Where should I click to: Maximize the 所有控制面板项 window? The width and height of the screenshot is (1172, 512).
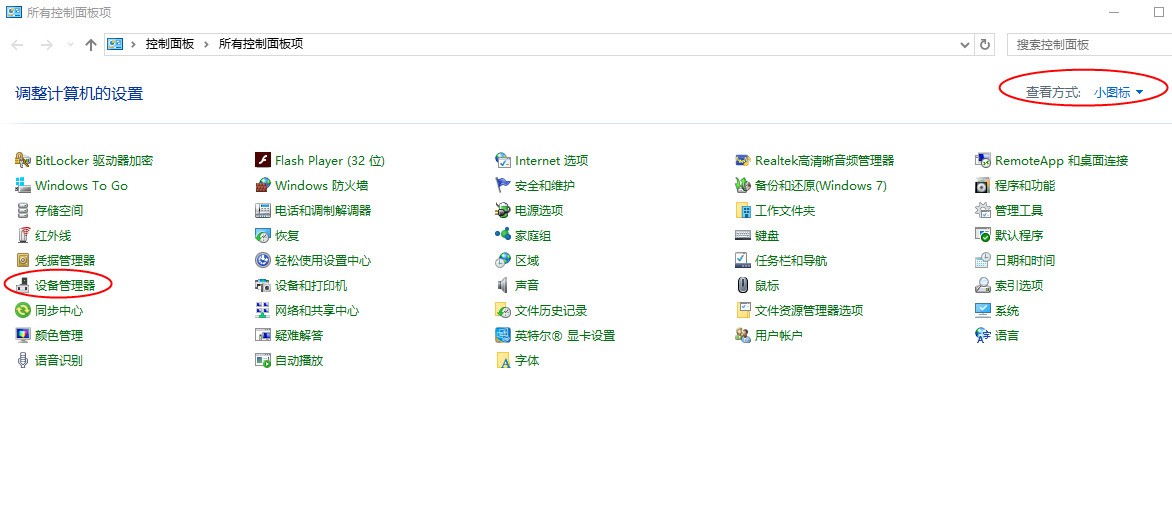click(x=1159, y=13)
